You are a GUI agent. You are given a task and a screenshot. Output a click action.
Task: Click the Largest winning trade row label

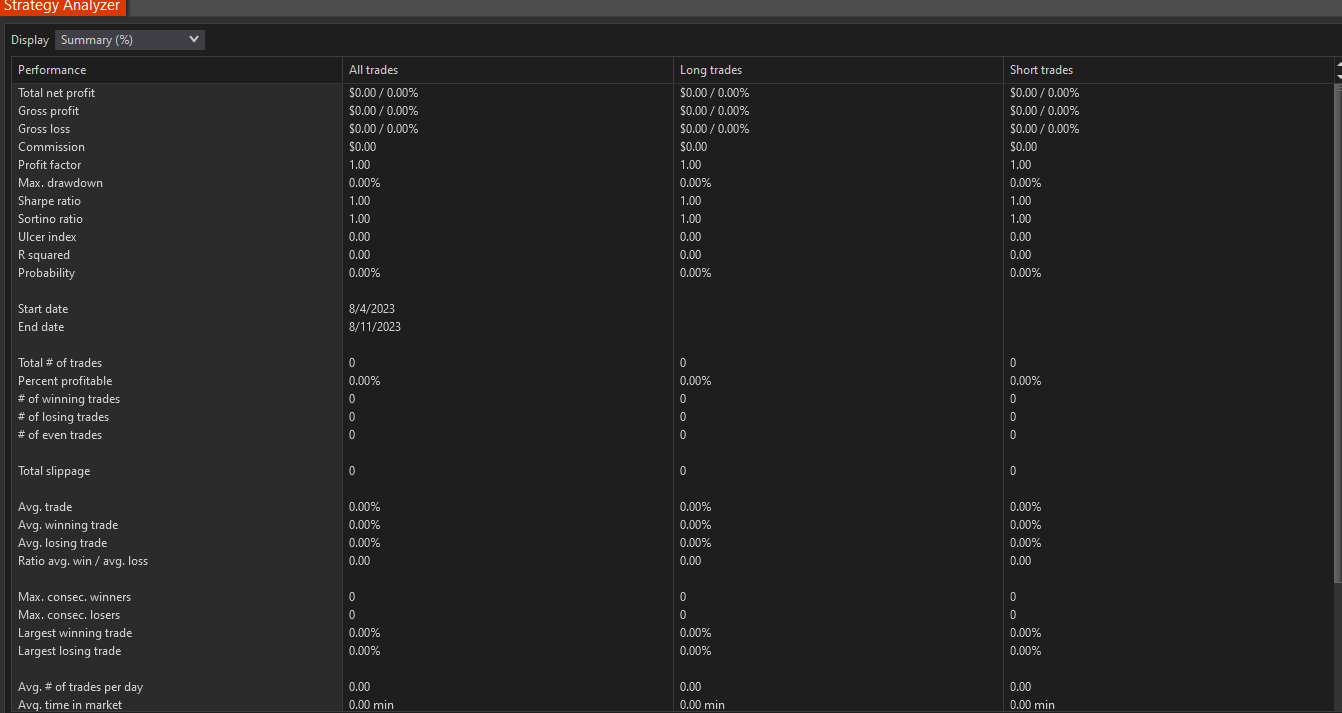coord(75,633)
